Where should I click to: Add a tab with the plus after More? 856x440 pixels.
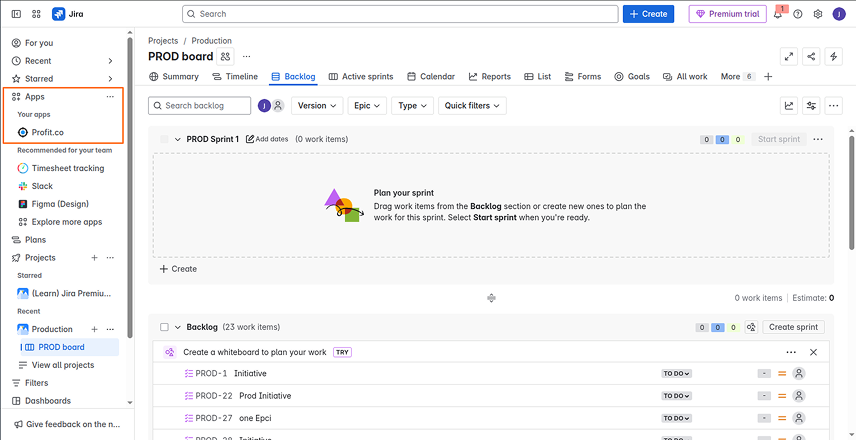(x=768, y=77)
